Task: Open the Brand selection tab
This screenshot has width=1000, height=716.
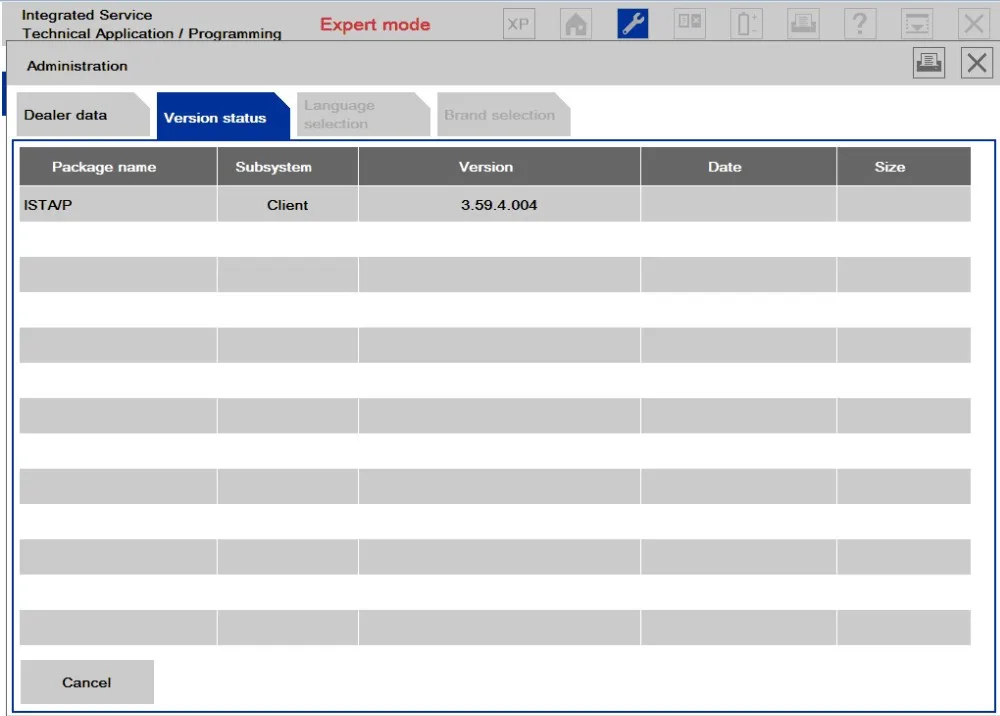Action: click(503, 115)
